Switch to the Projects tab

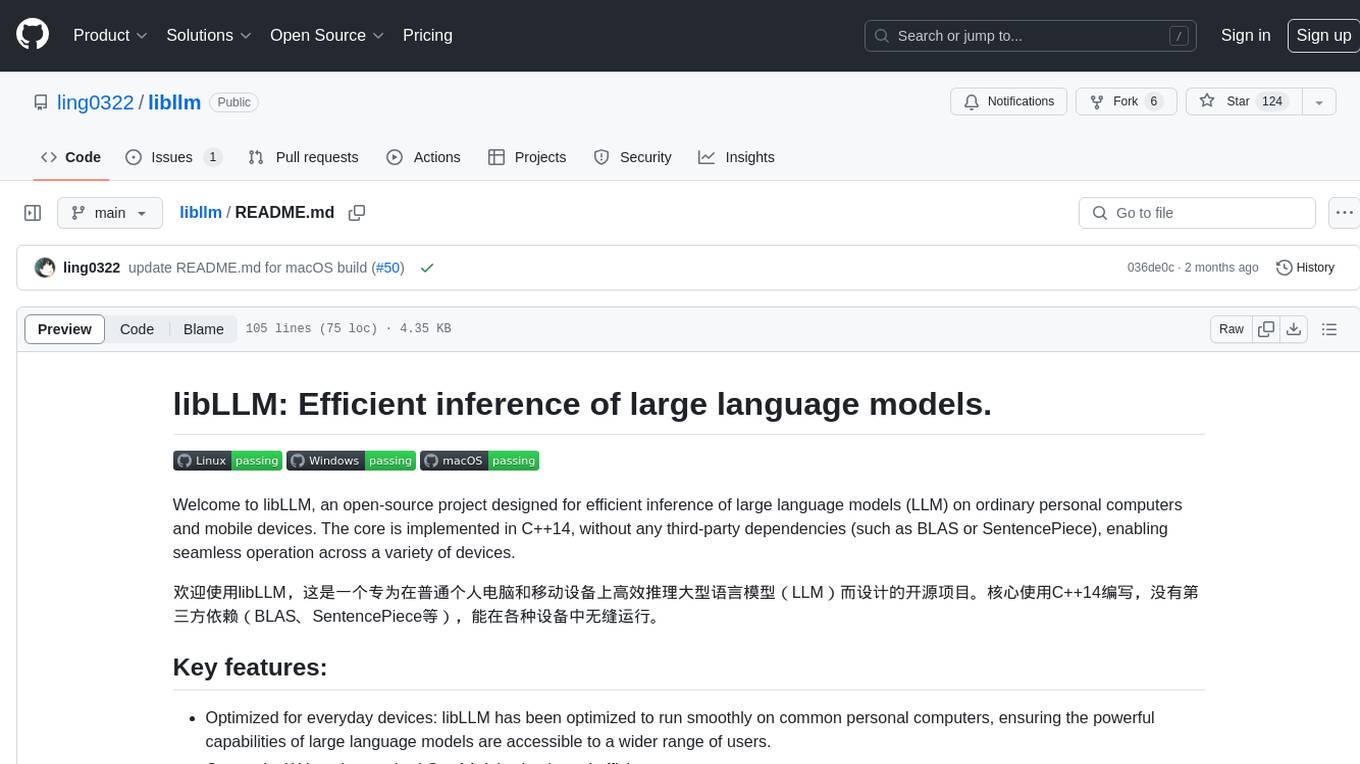pyautogui.click(x=527, y=157)
